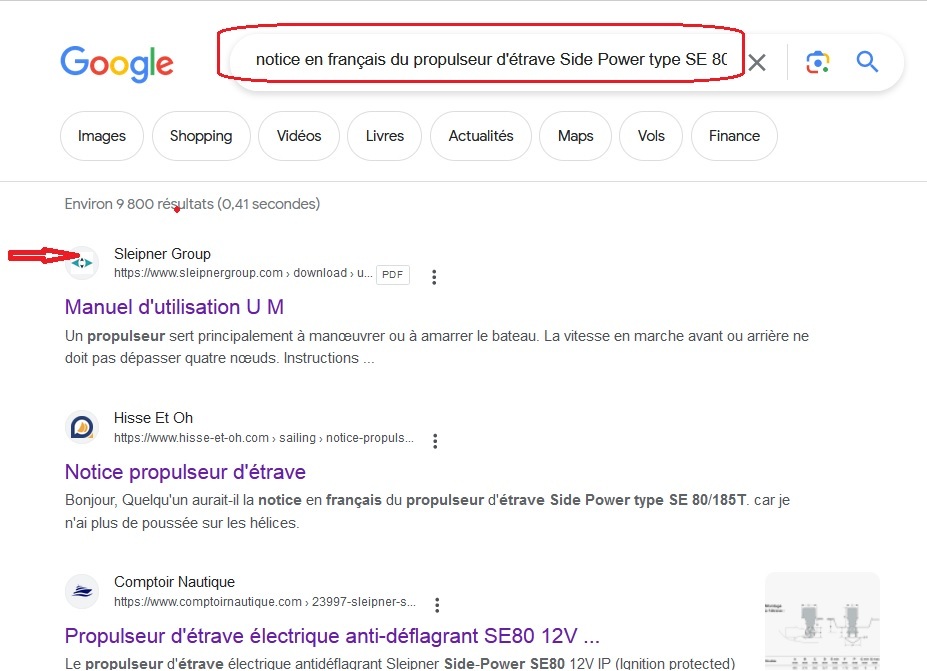927x671 pixels.
Task: Open the Comptoir Nautique result thumbnail image
Action: click(822, 621)
